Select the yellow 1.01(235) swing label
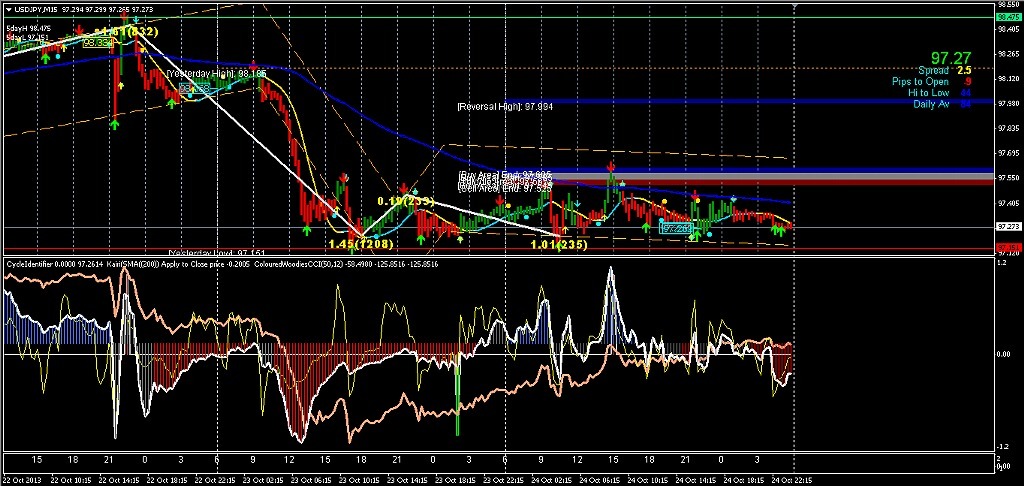The height and width of the screenshot is (486, 1024). pos(558,244)
